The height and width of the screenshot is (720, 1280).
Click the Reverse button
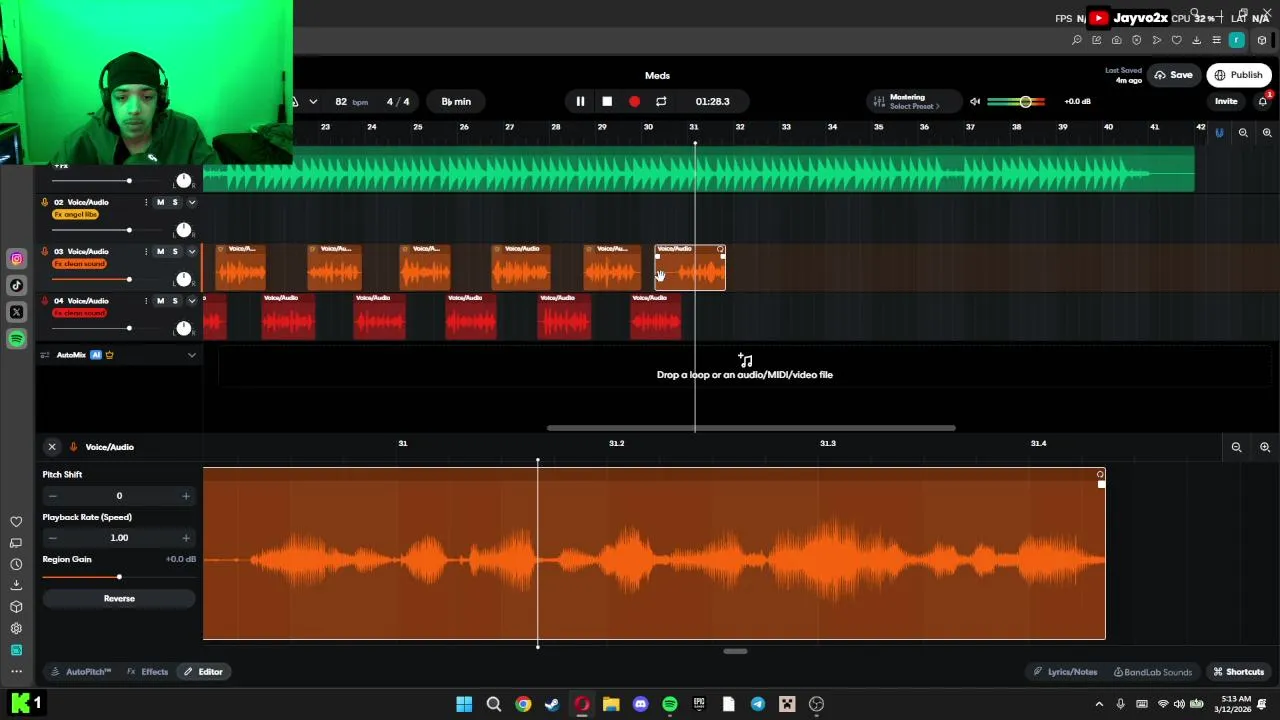point(119,599)
